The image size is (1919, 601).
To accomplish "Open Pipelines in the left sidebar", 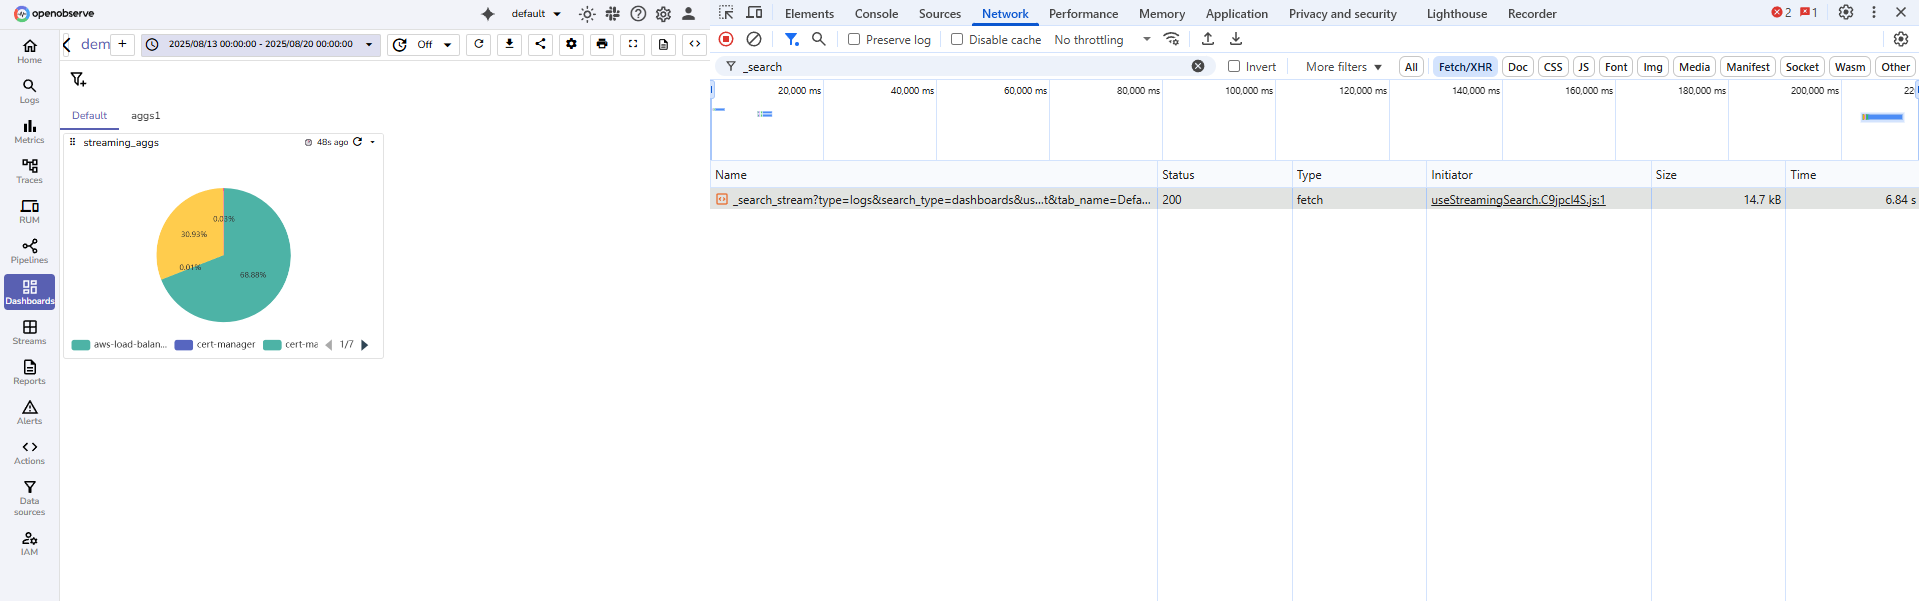I will pos(29,251).
